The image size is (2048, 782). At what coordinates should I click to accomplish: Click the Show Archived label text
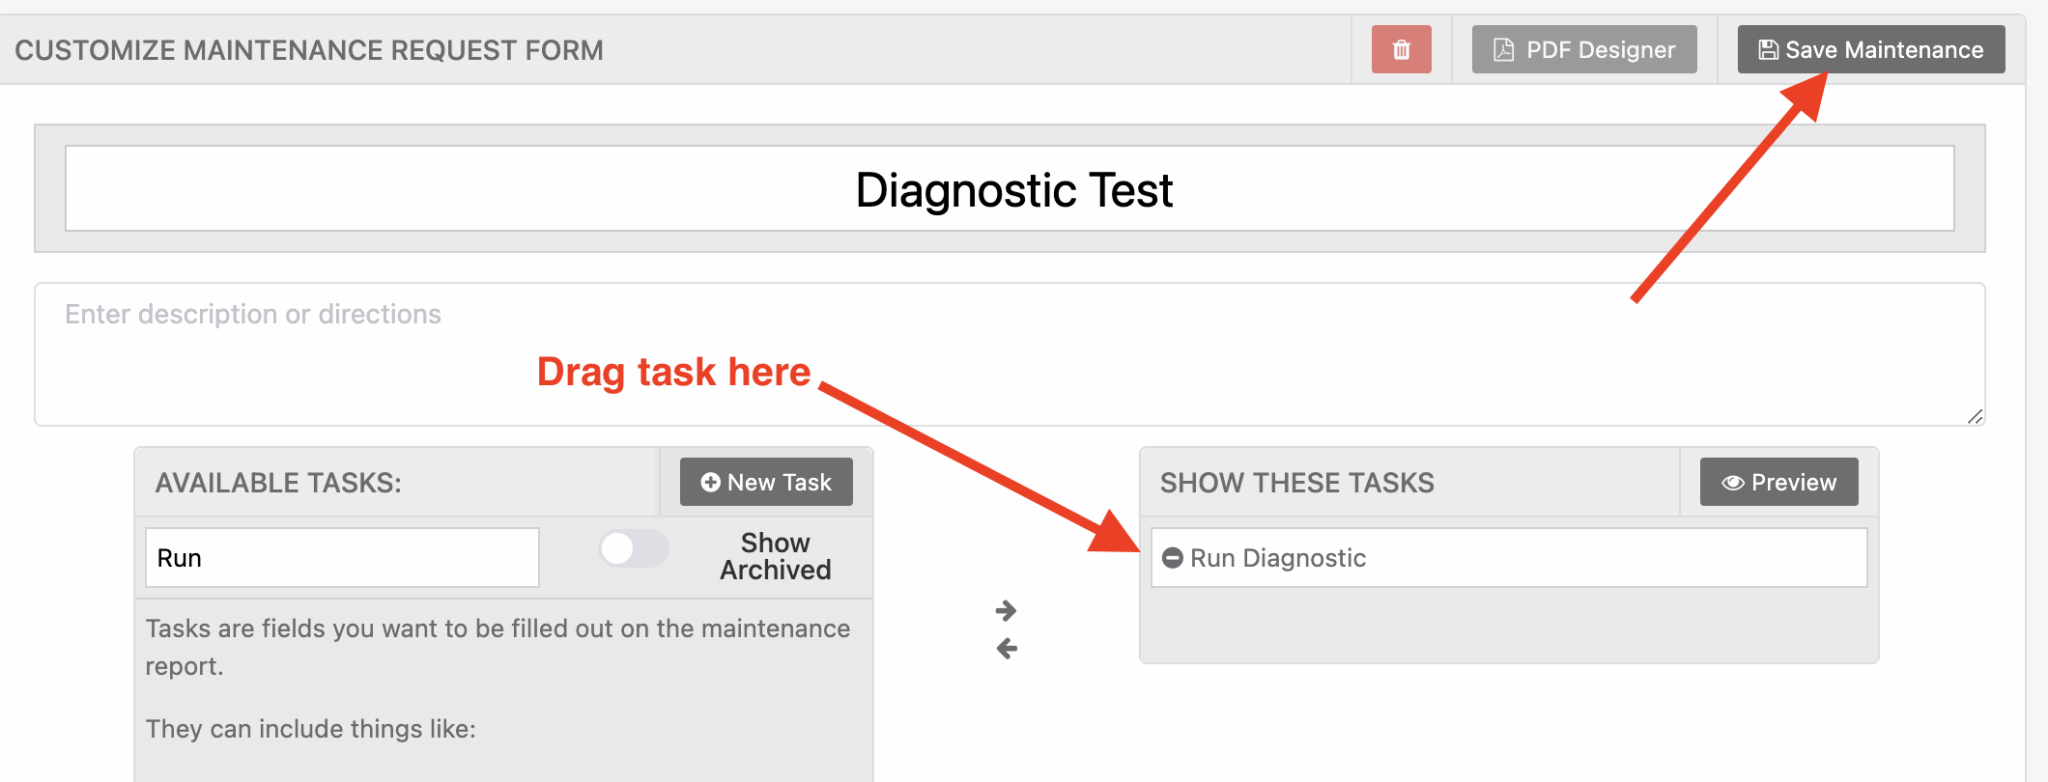[775, 556]
